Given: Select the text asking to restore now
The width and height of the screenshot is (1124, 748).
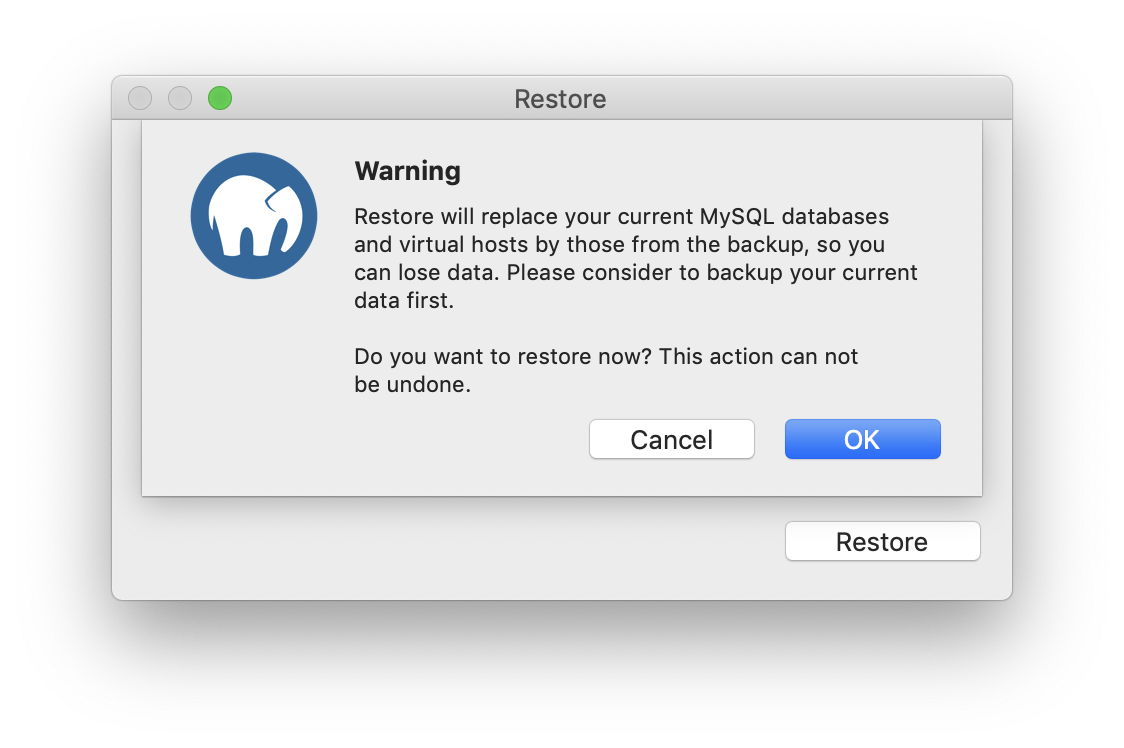Looking at the screenshot, I should pyautogui.click(x=605, y=370).
